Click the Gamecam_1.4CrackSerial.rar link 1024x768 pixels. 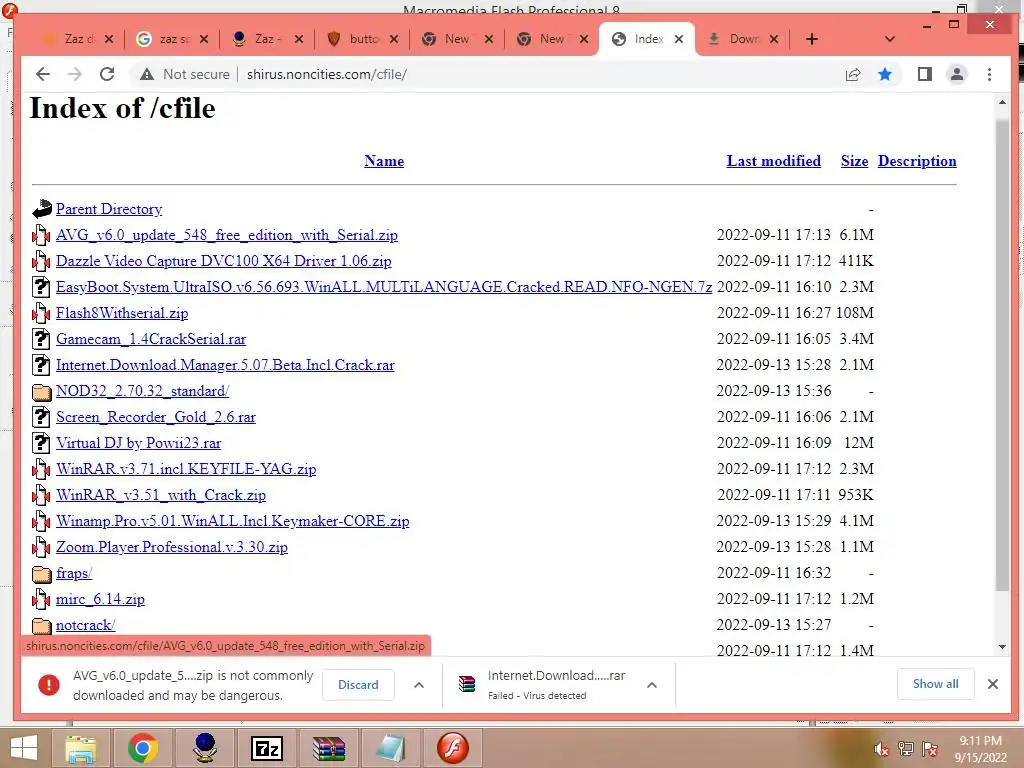tap(151, 340)
